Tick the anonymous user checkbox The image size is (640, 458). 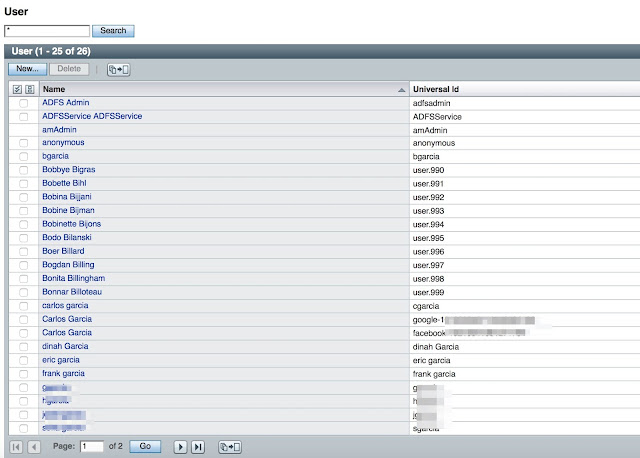[x=24, y=143]
